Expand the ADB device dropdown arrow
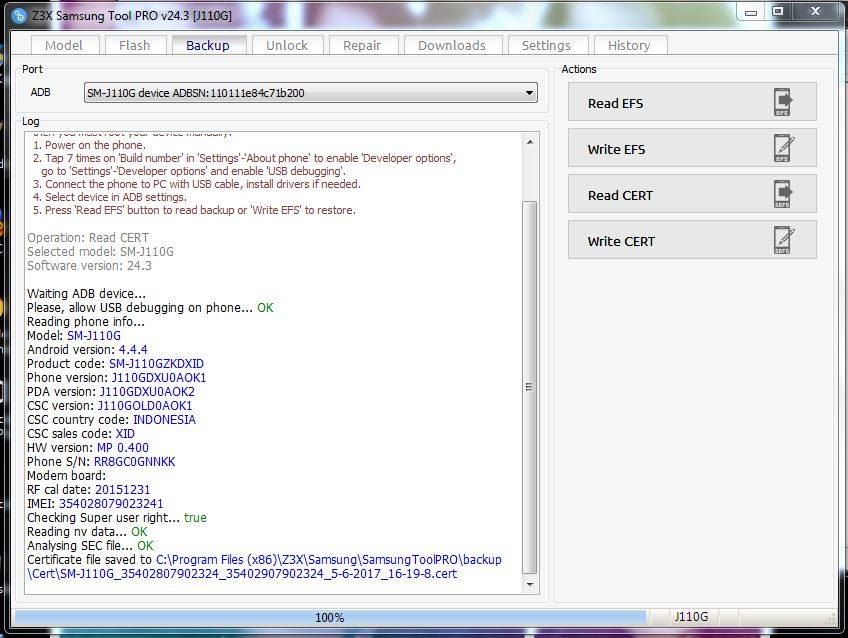 point(529,93)
